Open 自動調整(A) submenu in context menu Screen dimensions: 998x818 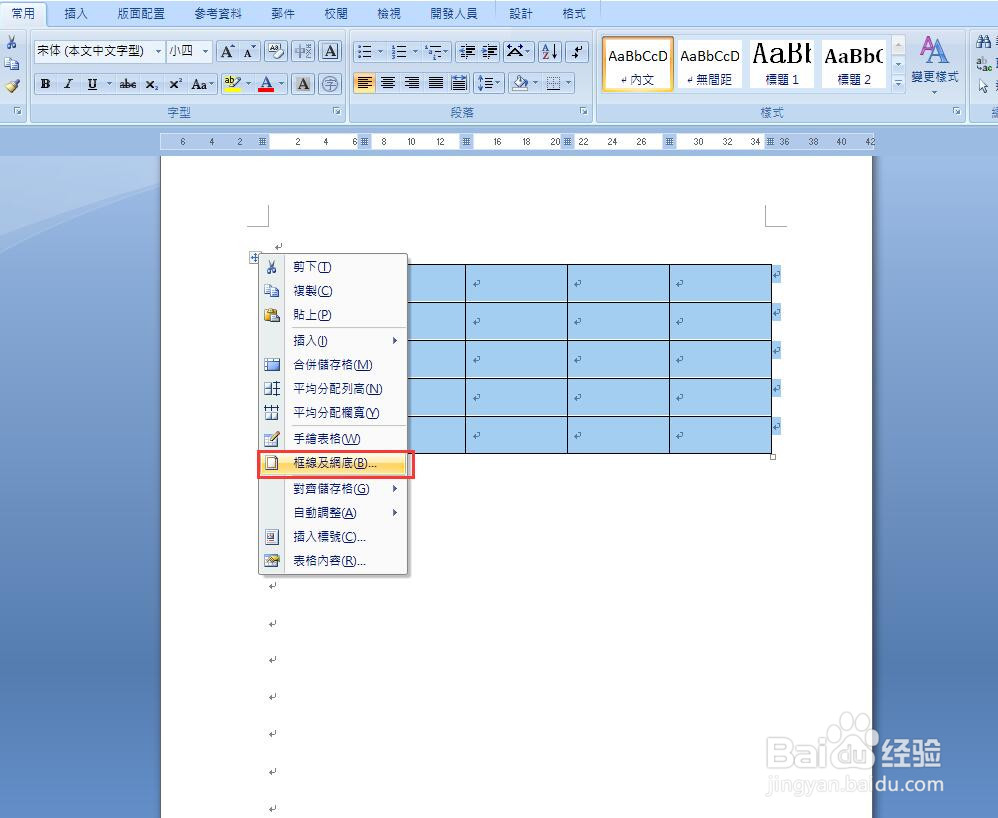click(x=333, y=513)
